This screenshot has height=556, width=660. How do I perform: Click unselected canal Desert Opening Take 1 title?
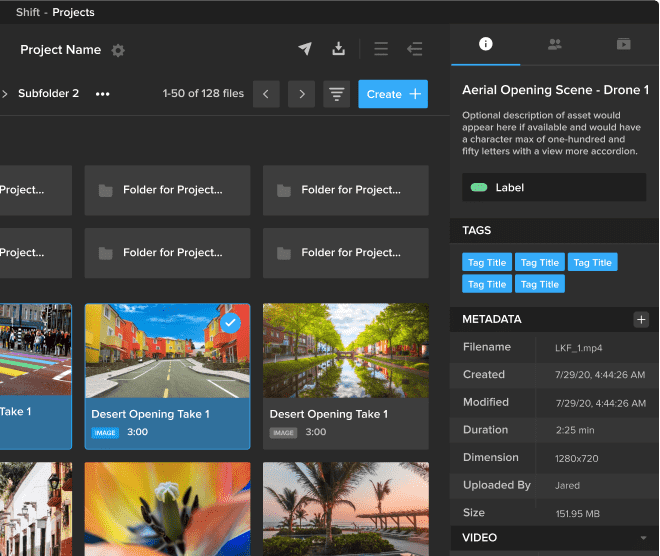328,414
